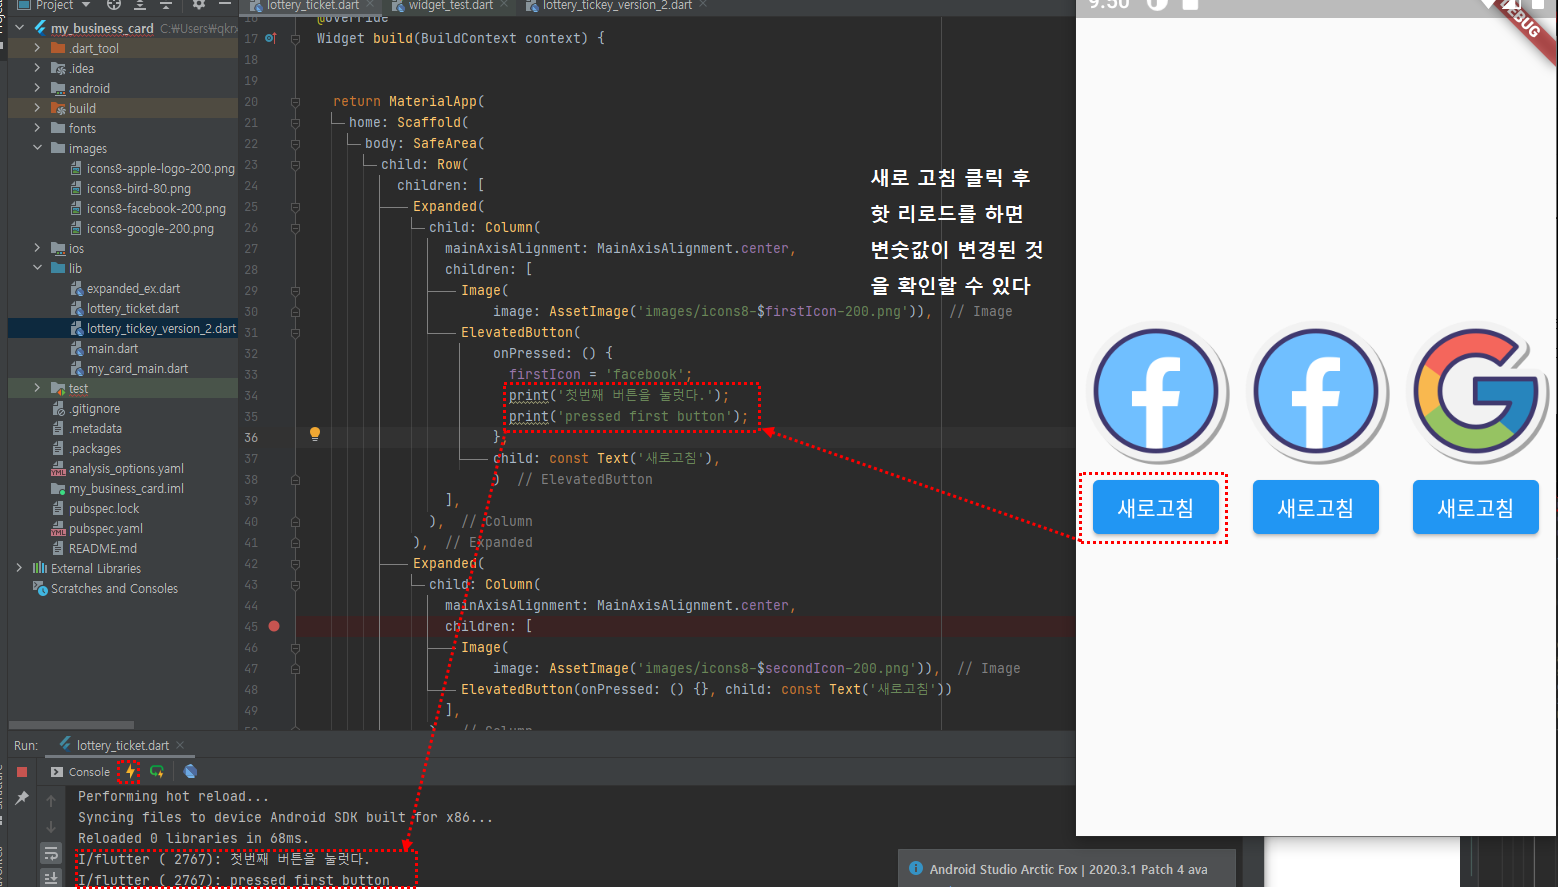Click the Flutter Hot Restart icon
The image size is (1558, 889).
[157, 771]
